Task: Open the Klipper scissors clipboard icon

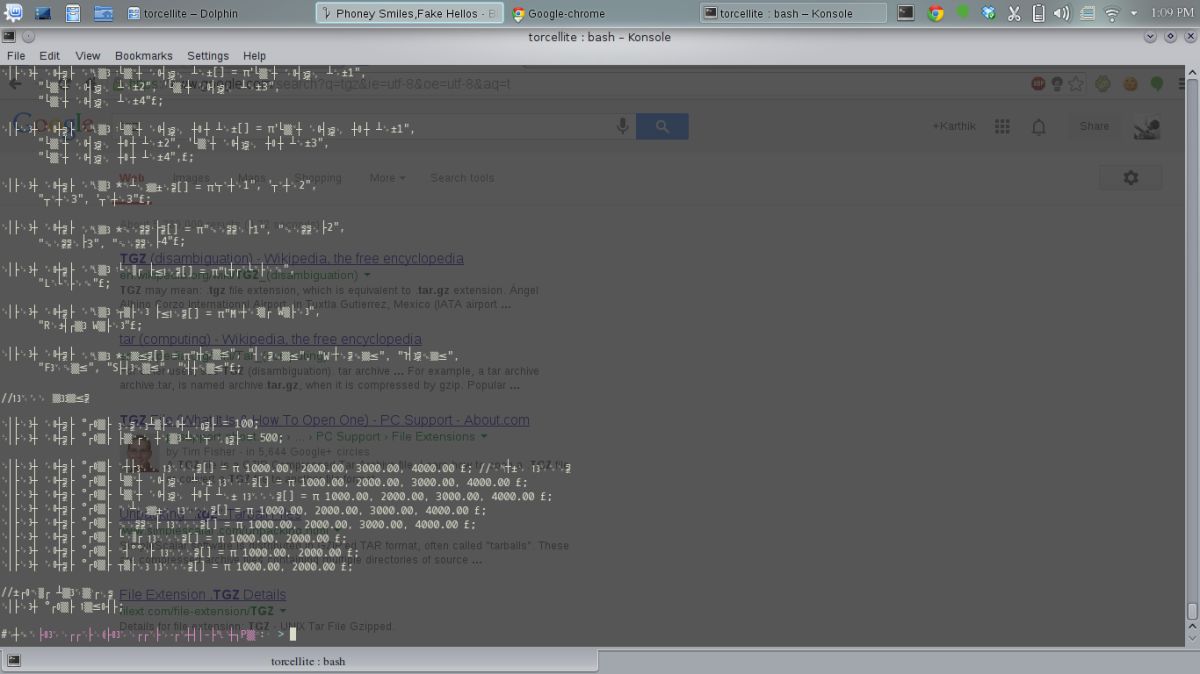Action: click(x=1013, y=13)
